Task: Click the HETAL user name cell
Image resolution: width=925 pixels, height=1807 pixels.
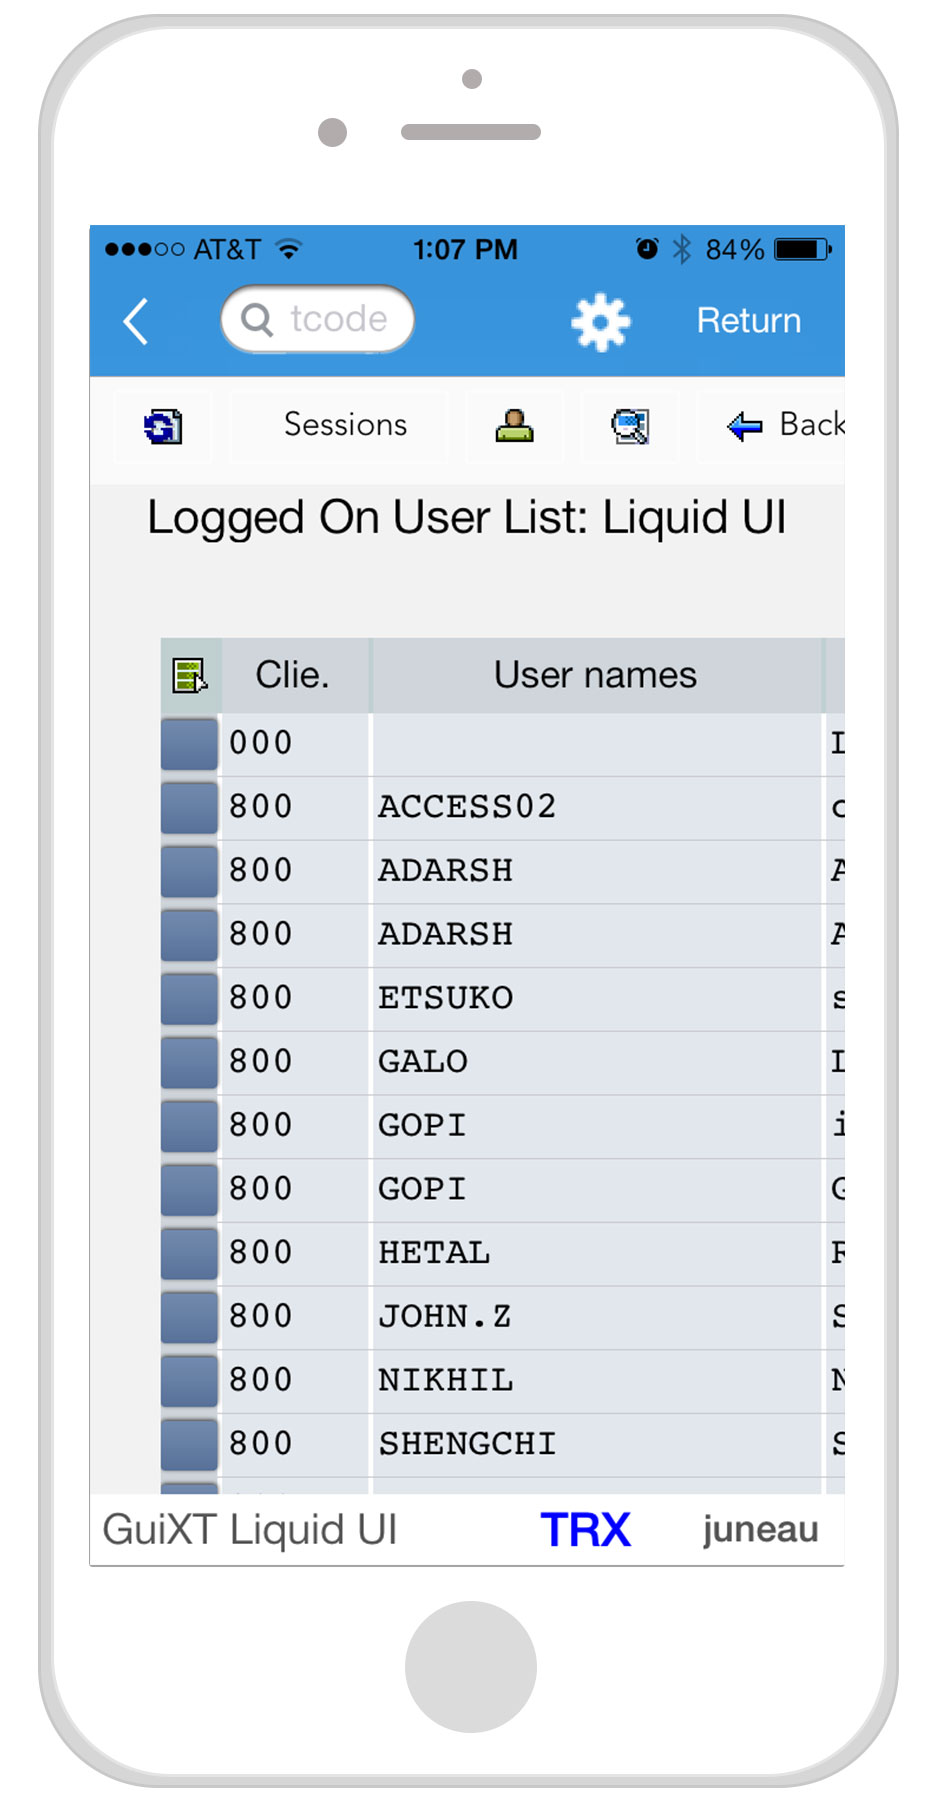Action: (x=435, y=1253)
